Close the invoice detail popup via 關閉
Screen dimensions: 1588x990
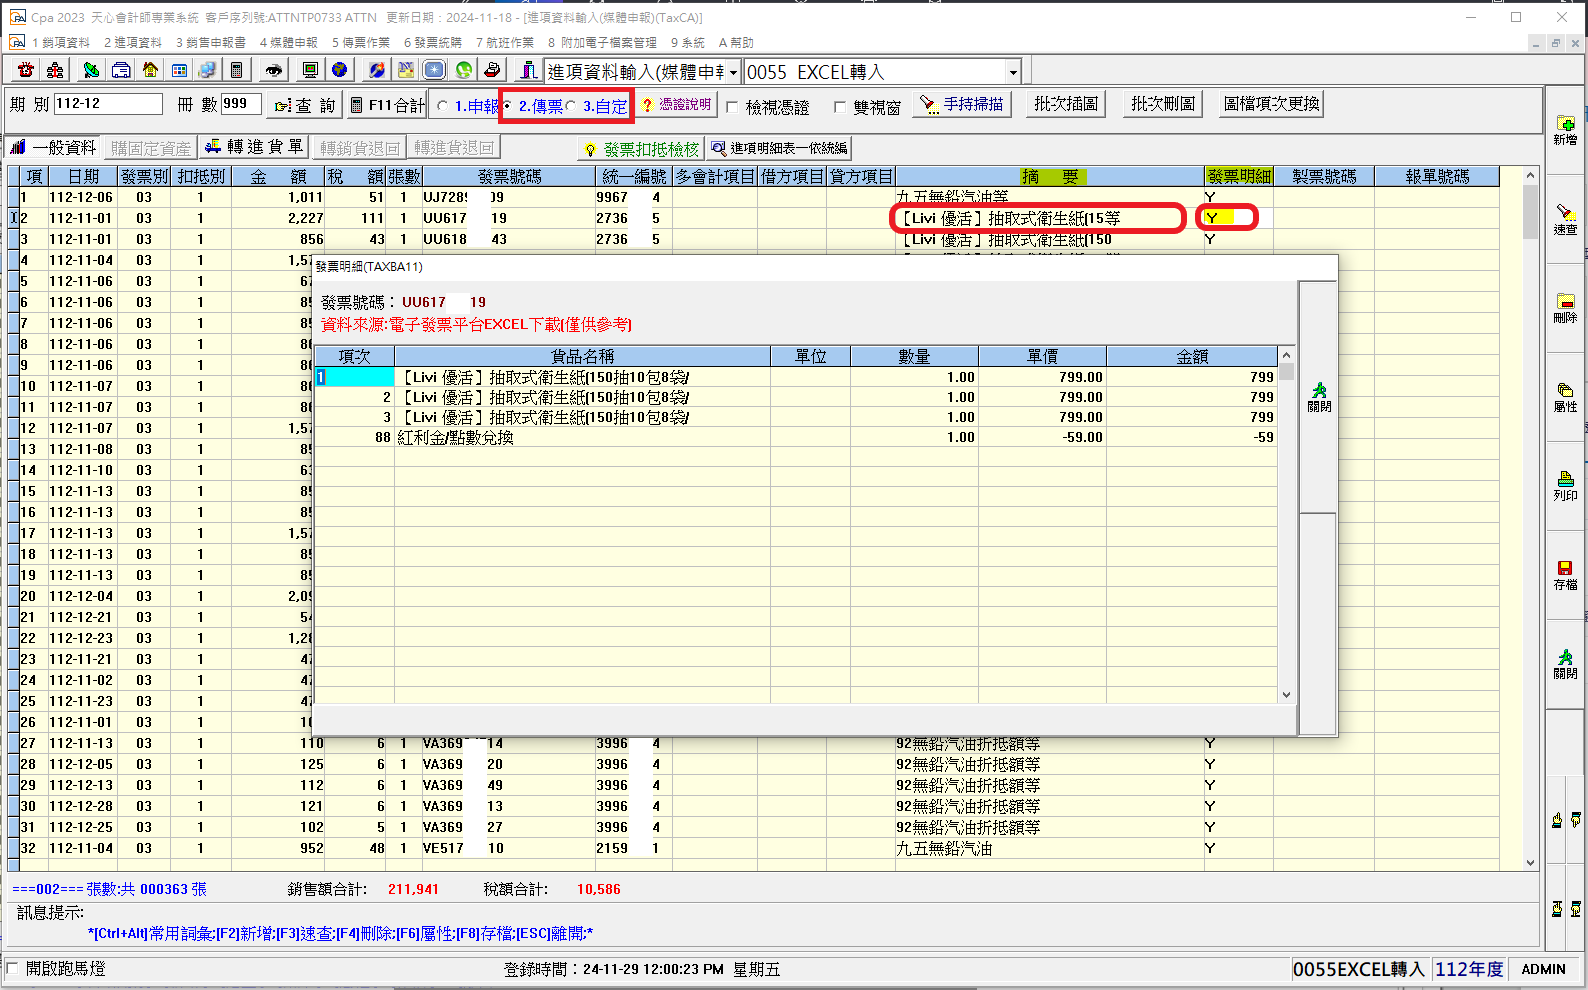point(1319,396)
